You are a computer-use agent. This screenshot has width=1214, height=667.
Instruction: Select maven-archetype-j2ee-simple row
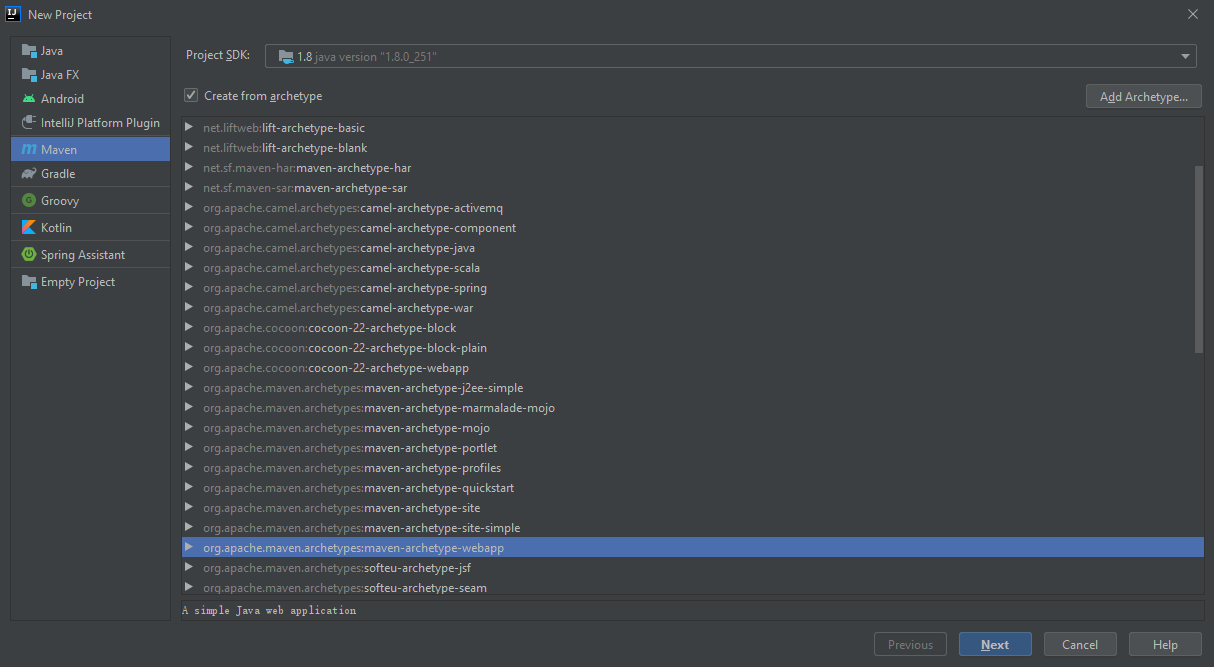coord(693,387)
